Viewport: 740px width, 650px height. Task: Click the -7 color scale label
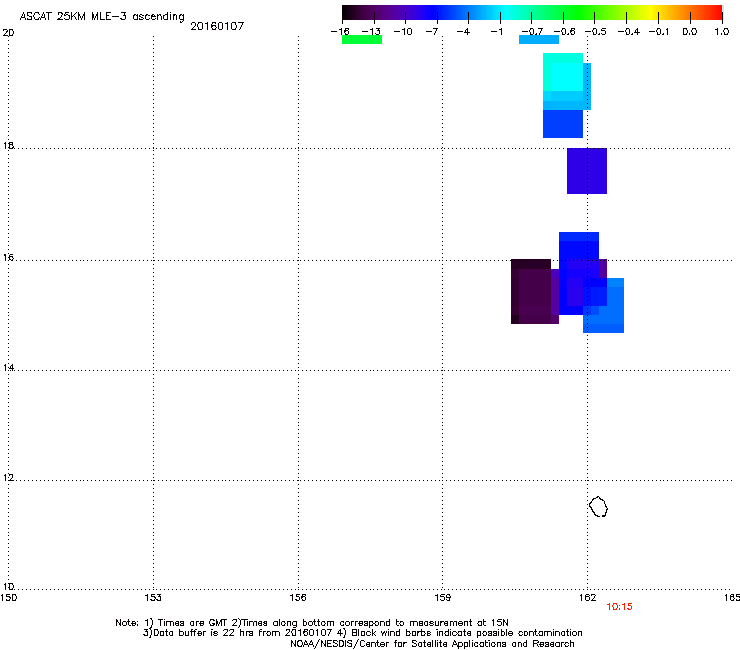[x=432, y=32]
